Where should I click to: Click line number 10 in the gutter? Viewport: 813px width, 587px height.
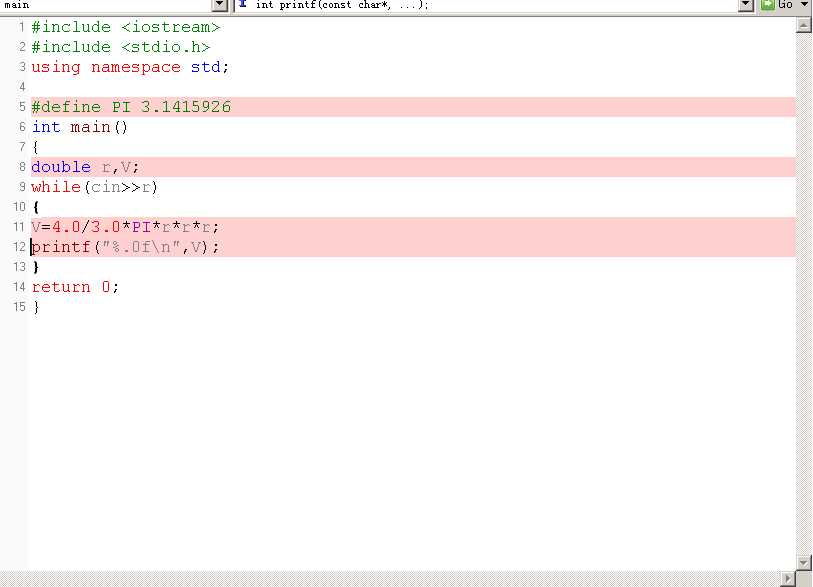point(20,207)
